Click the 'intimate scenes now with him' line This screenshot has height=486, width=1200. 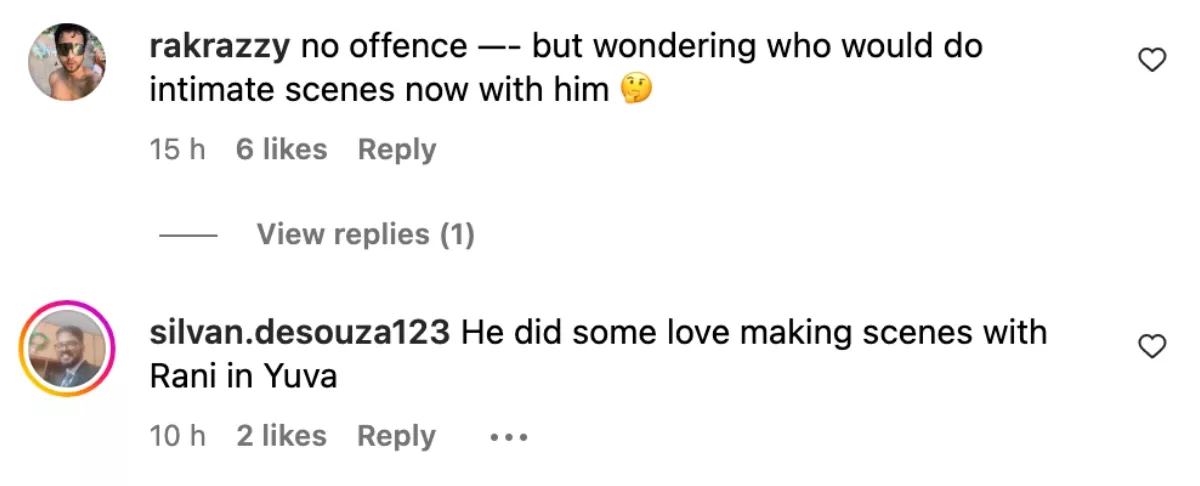pos(379,90)
